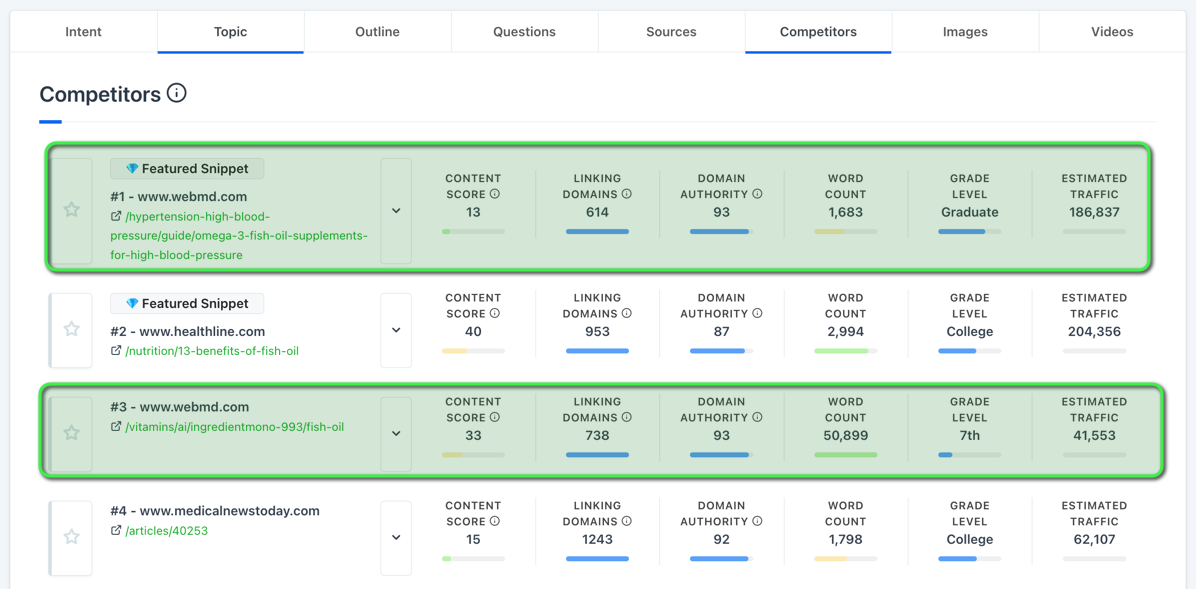Click external link icon for /articles/40253
Image resolution: width=1196 pixels, height=589 pixels.
(x=116, y=530)
